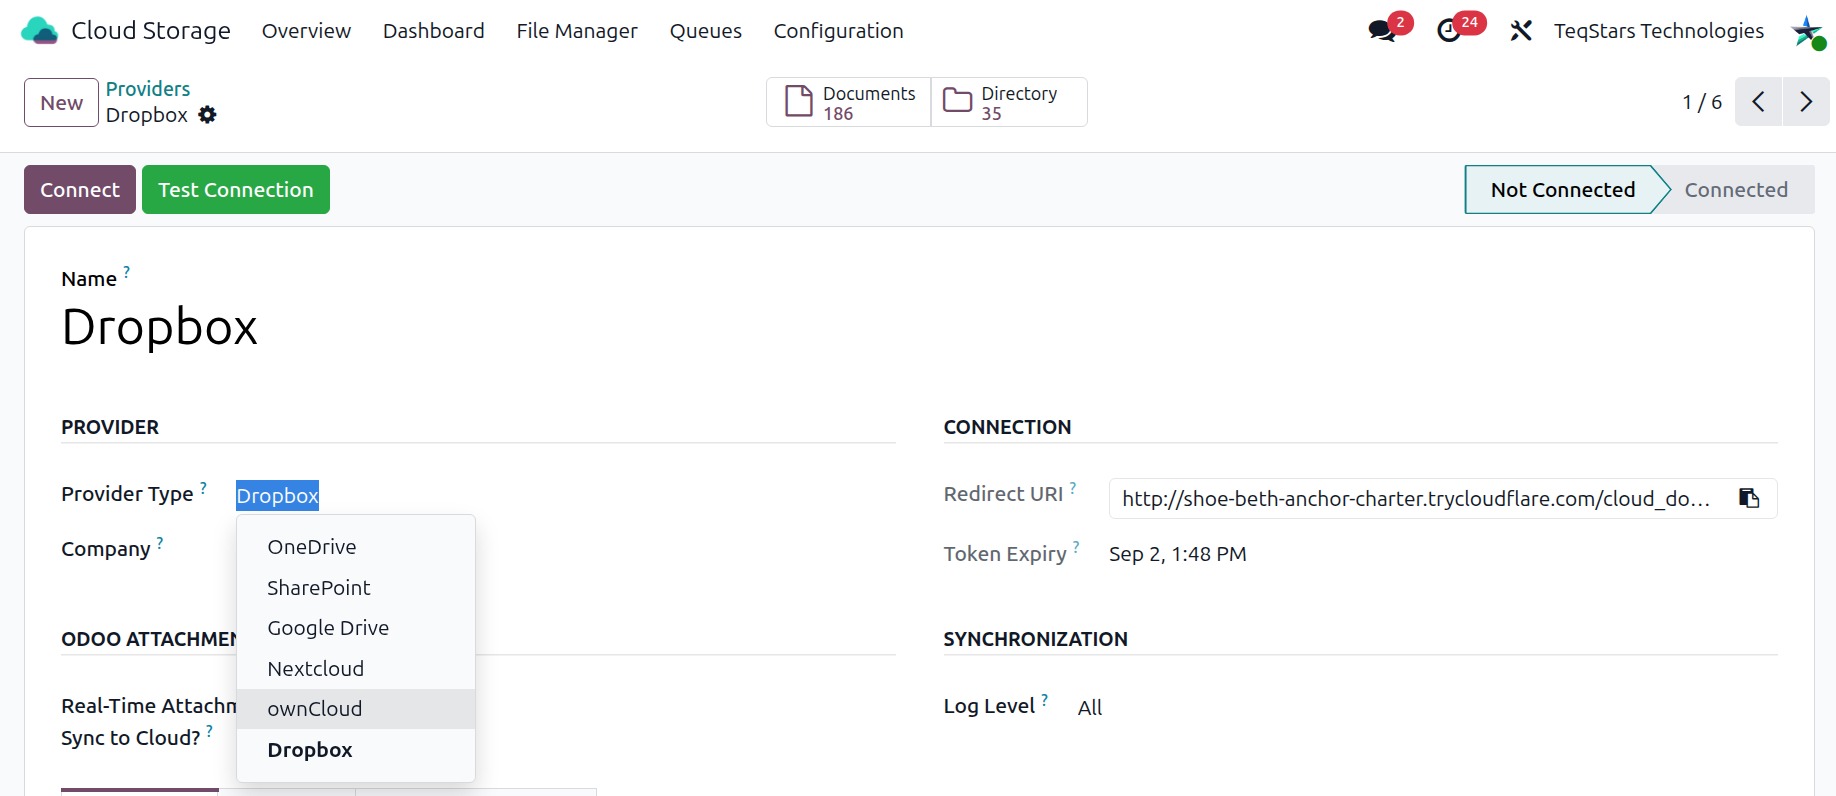
Task: Select OneDrive from provider type list
Action: 356,547
